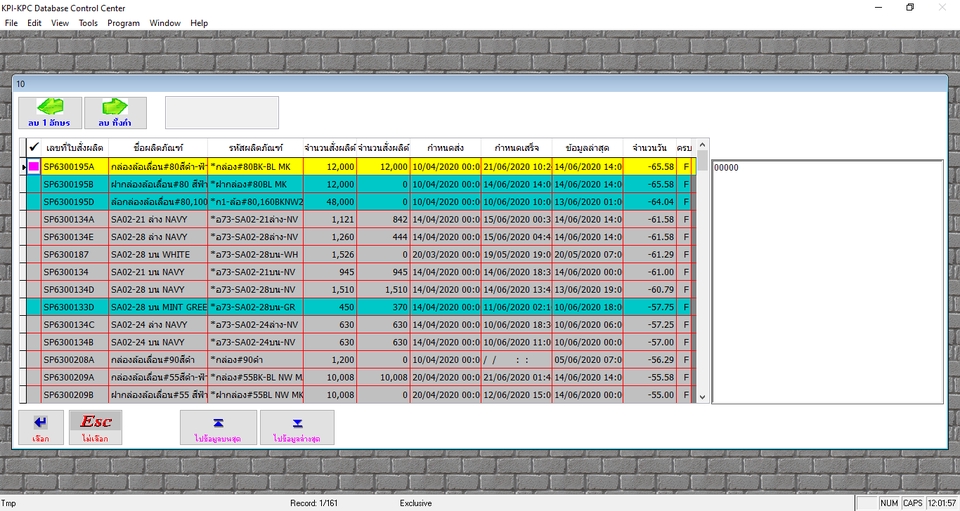Click the ครบ column header
The image size is (960, 511).
[x=684, y=147]
